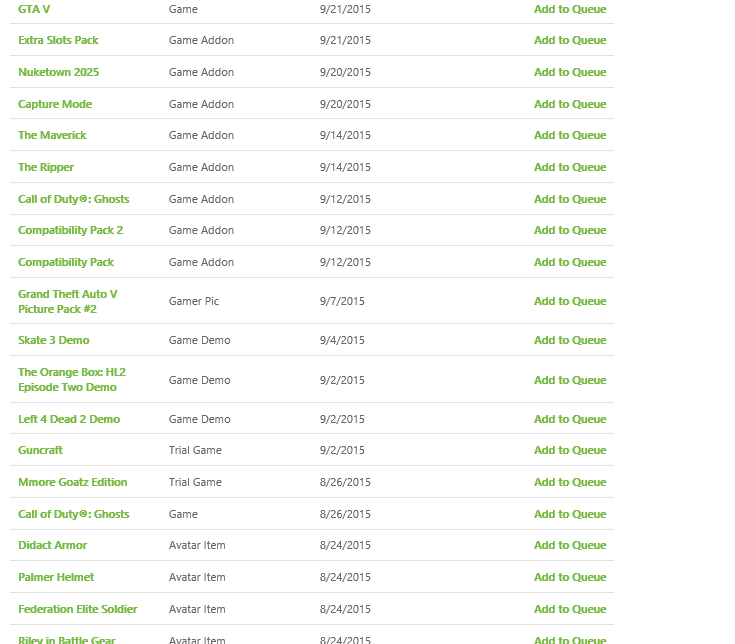This screenshot has width=735, height=644.
Task: Open The Maverick link
Action: coord(52,135)
